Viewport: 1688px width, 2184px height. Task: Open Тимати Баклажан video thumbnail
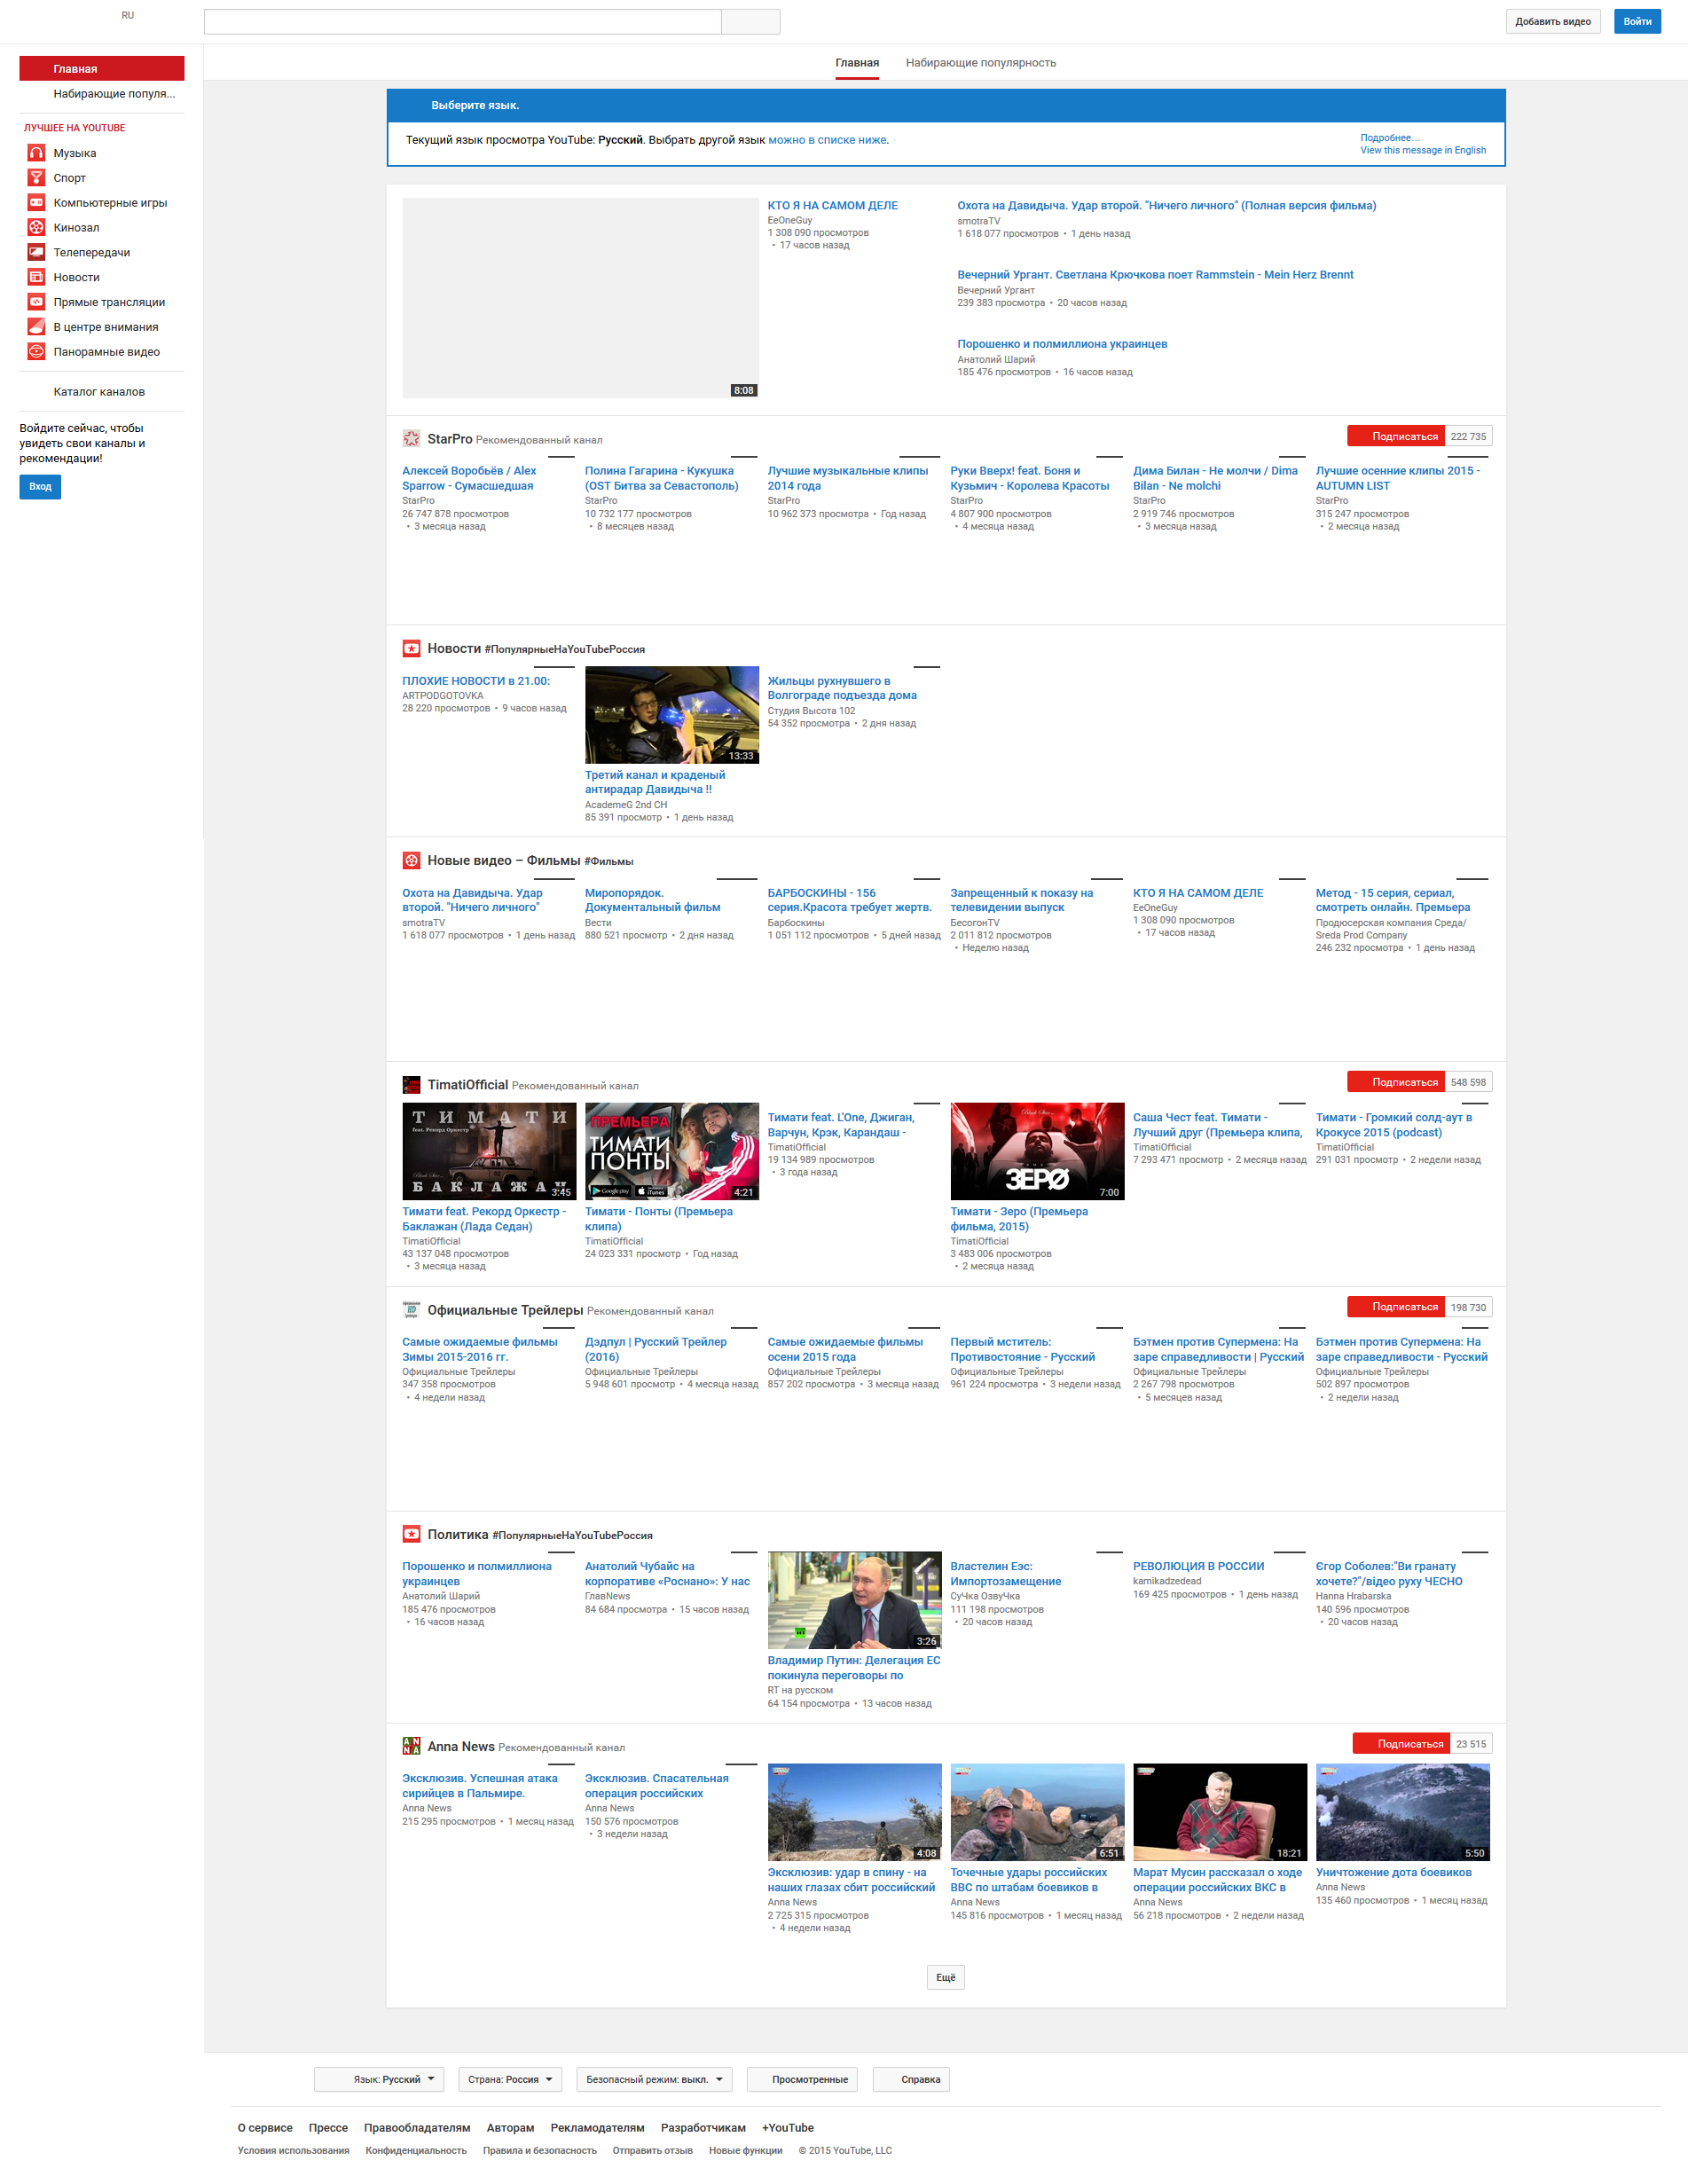point(489,1151)
